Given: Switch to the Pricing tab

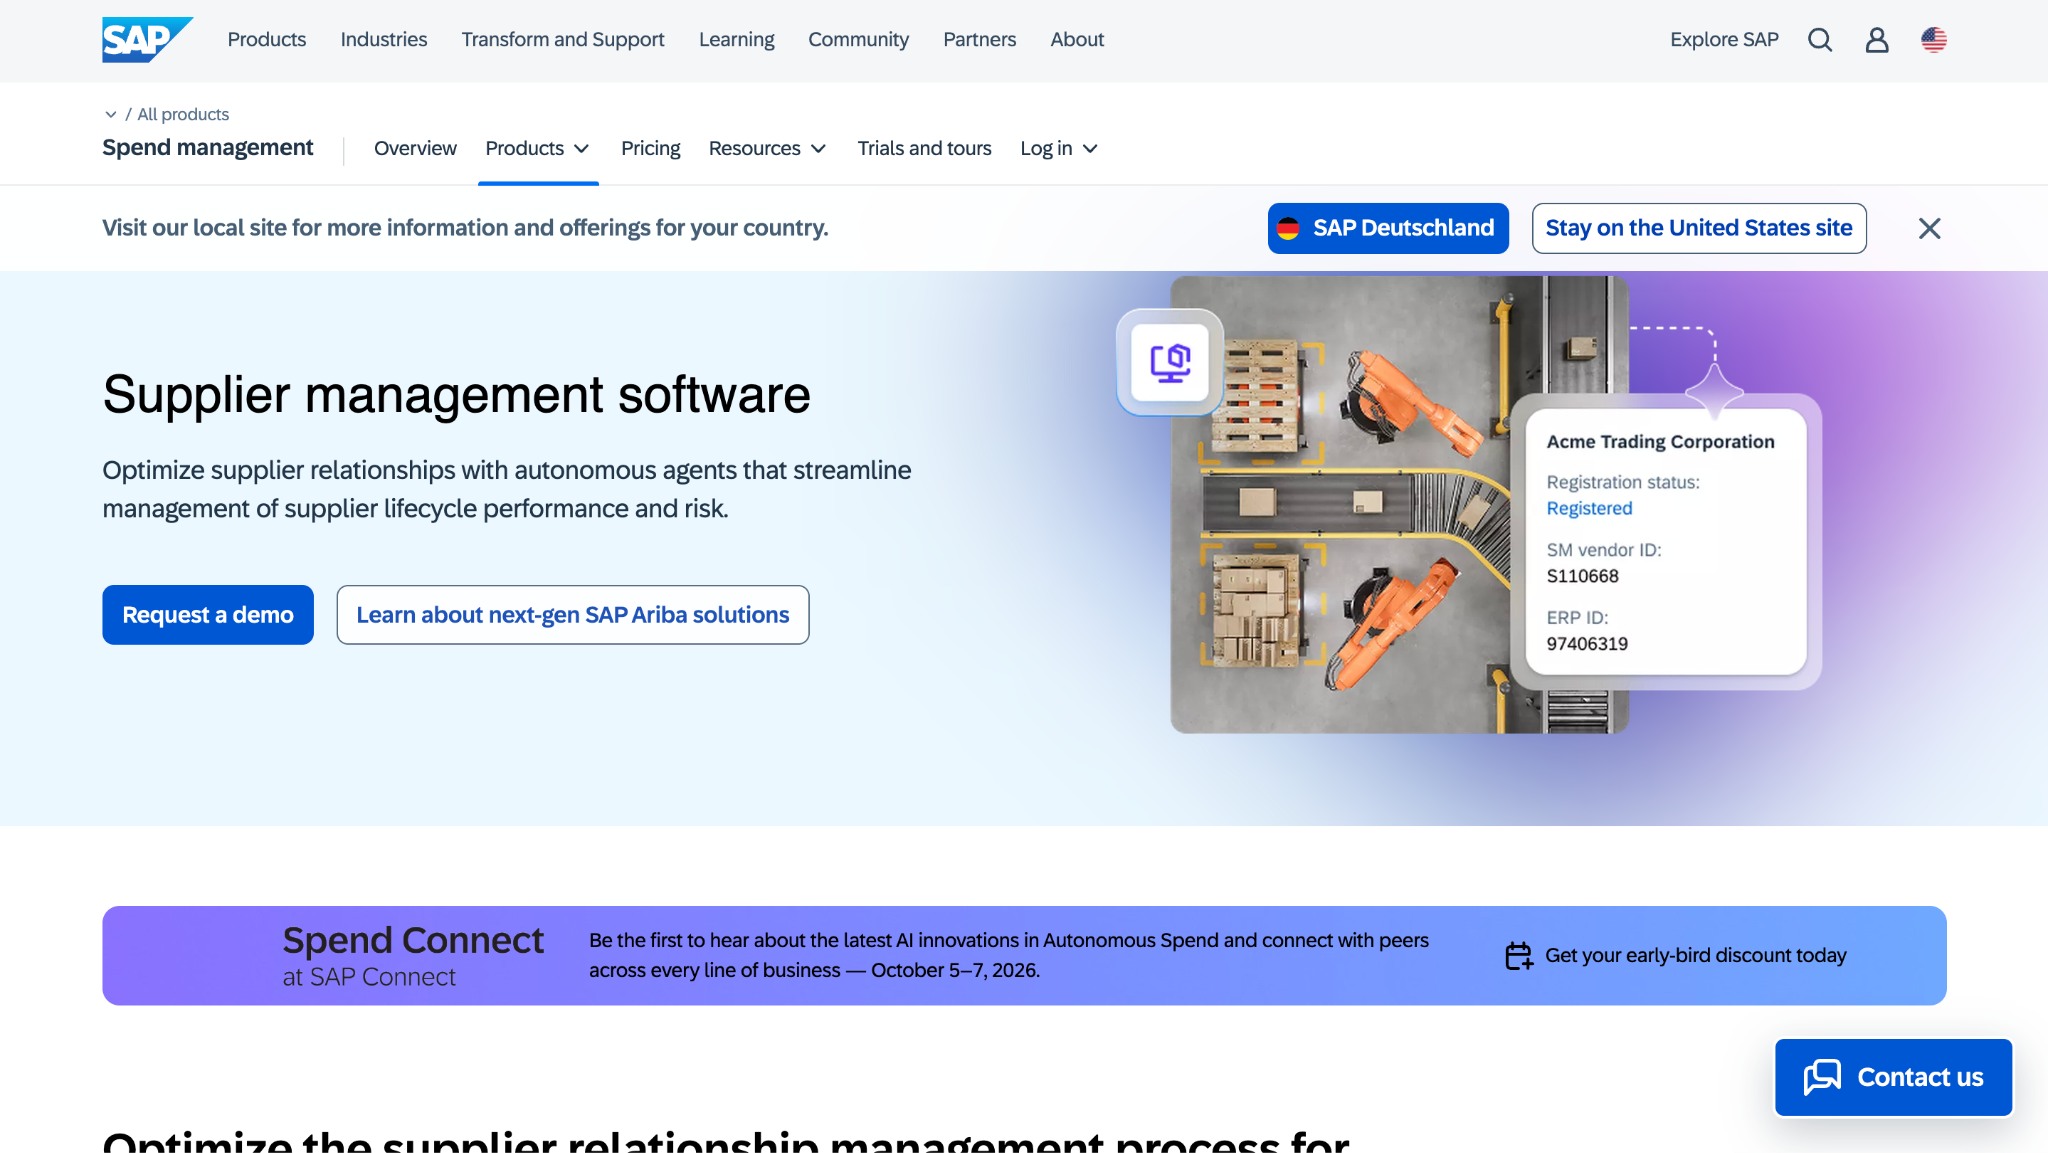Looking at the screenshot, I should (650, 148).
